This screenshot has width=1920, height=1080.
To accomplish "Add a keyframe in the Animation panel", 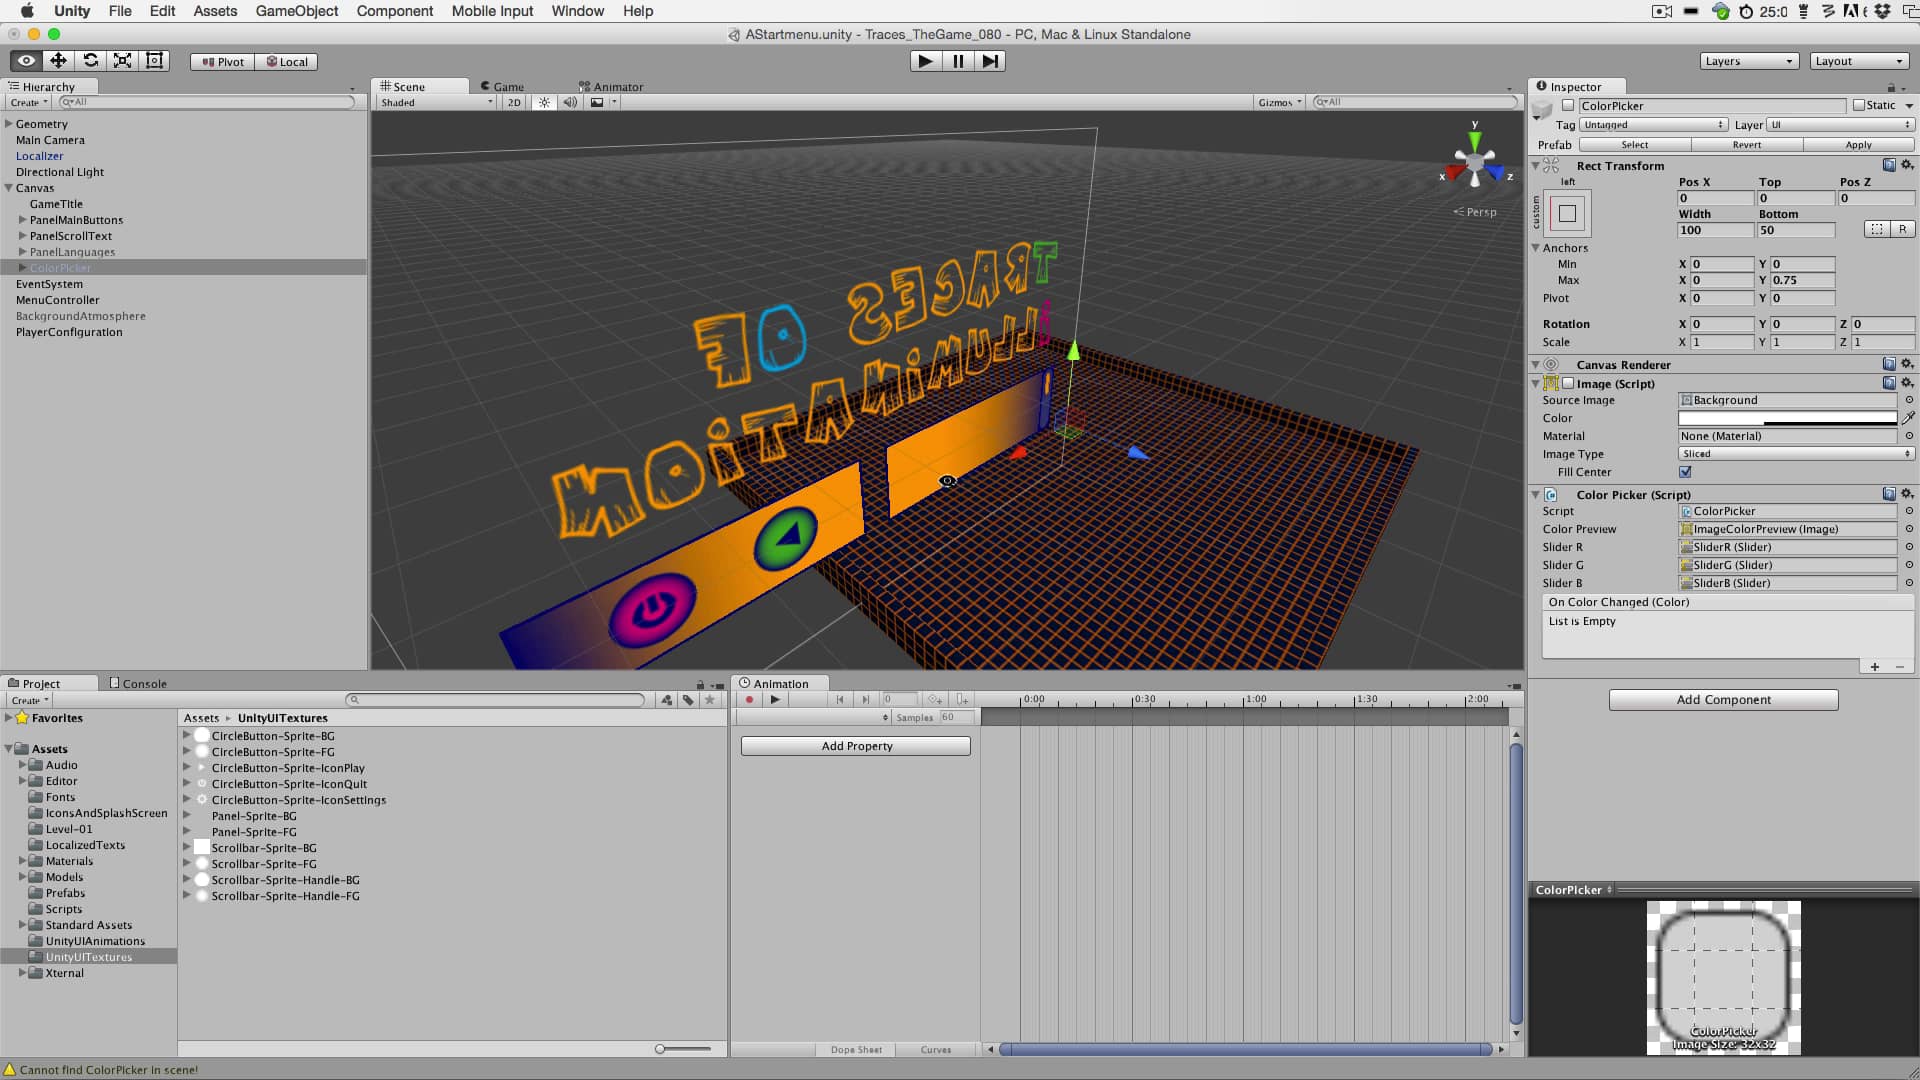I will pos(936,700).
